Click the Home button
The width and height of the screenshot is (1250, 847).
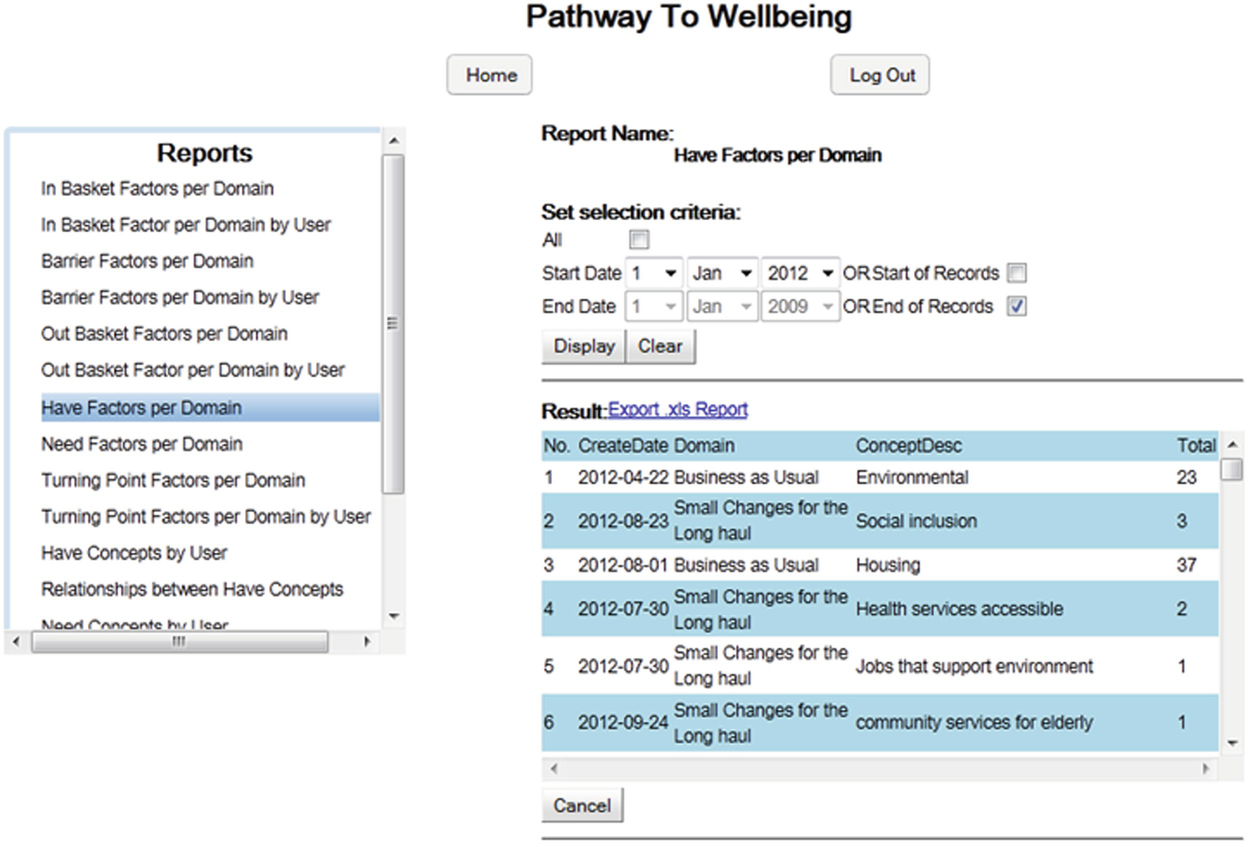[x=488, y=74]
